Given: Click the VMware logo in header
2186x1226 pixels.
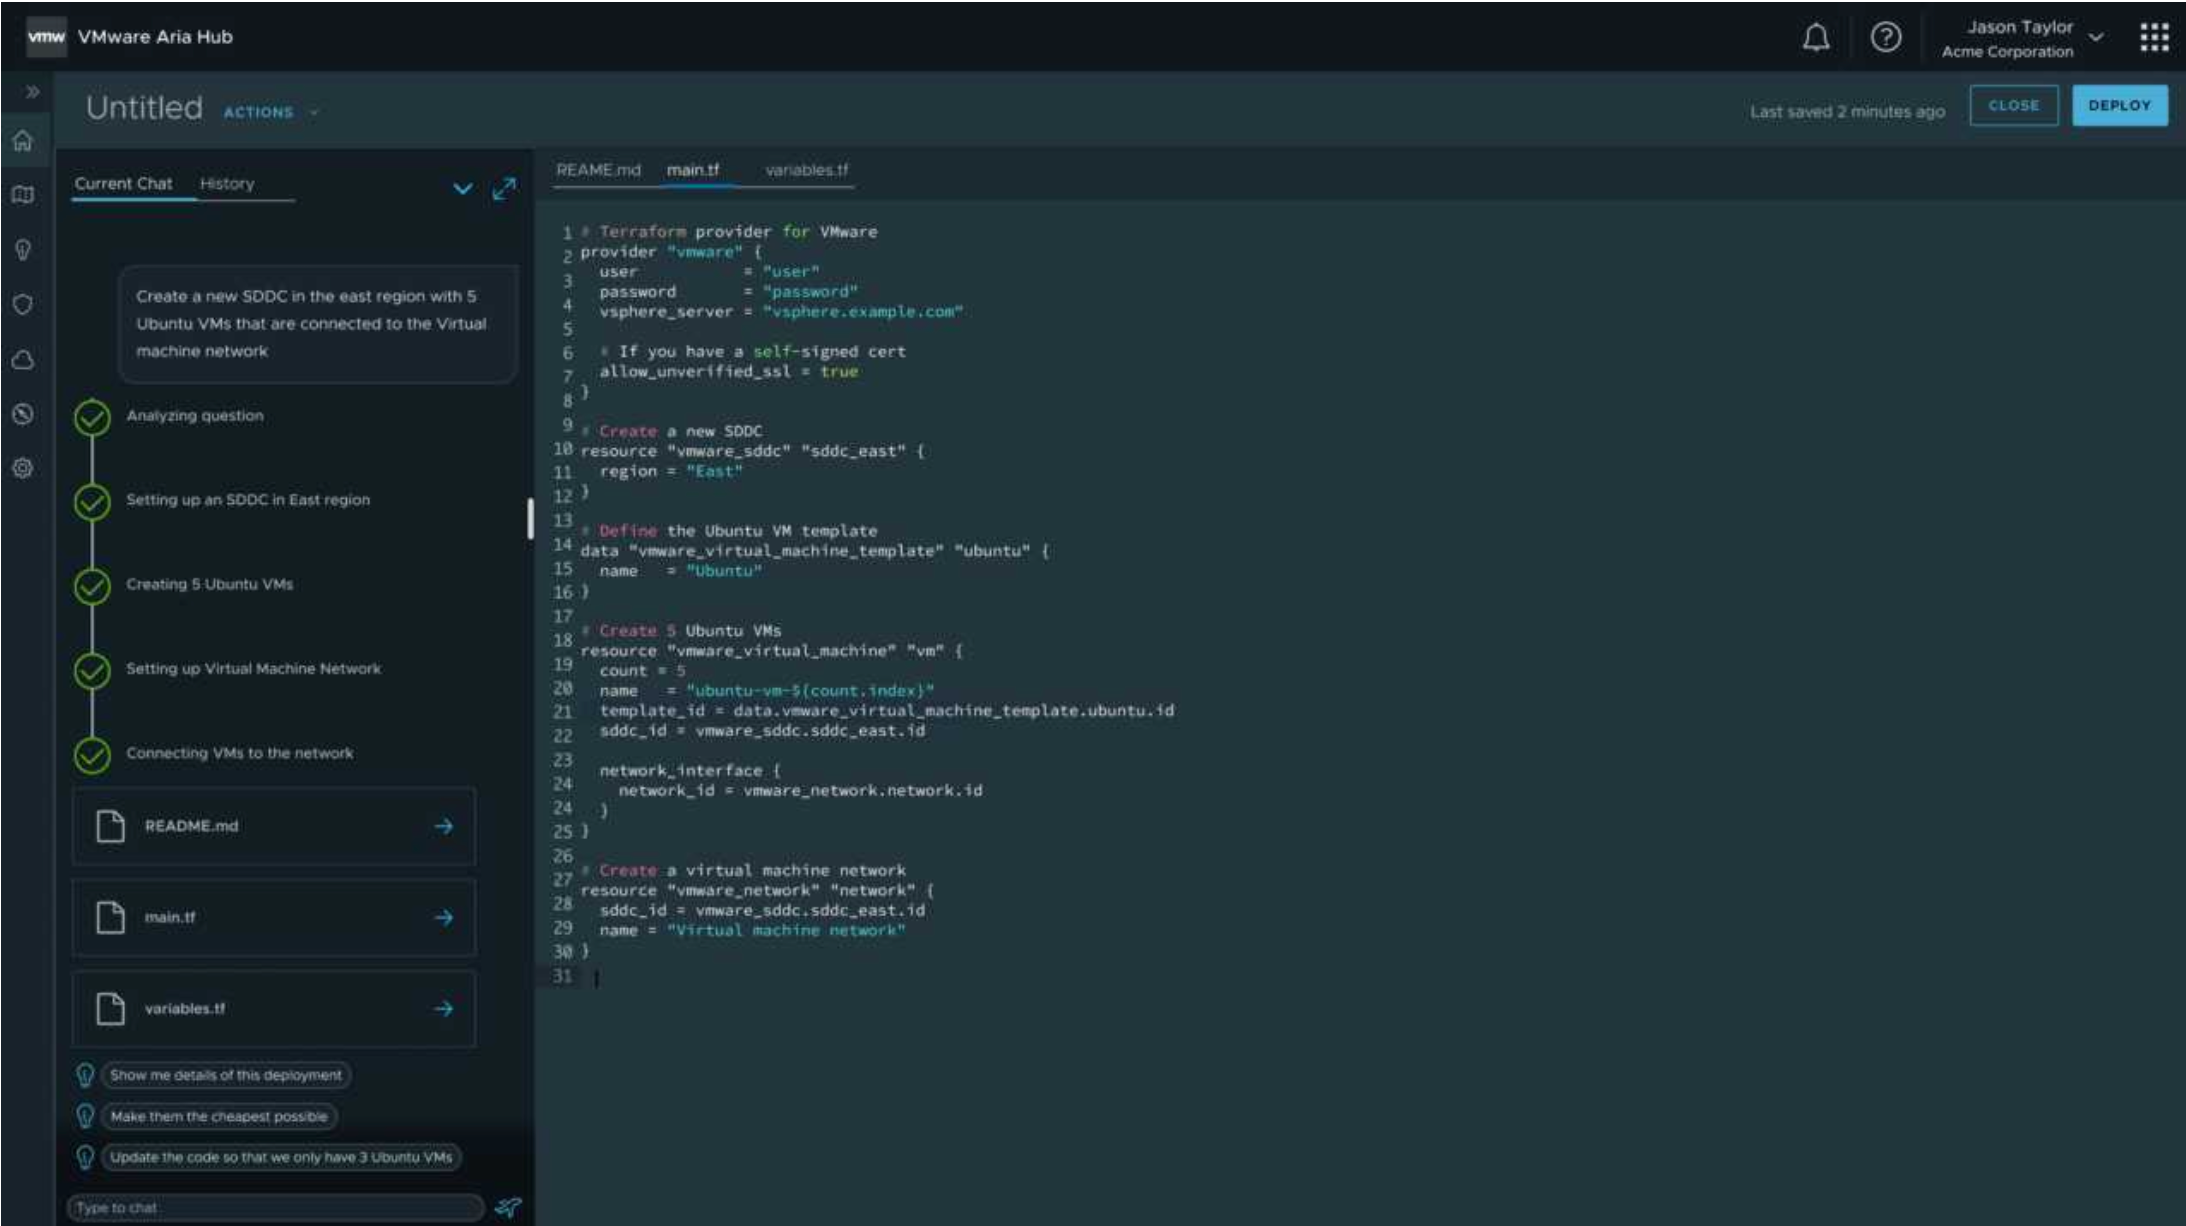Looking at the screenshot, I should (x=46, y=37).
